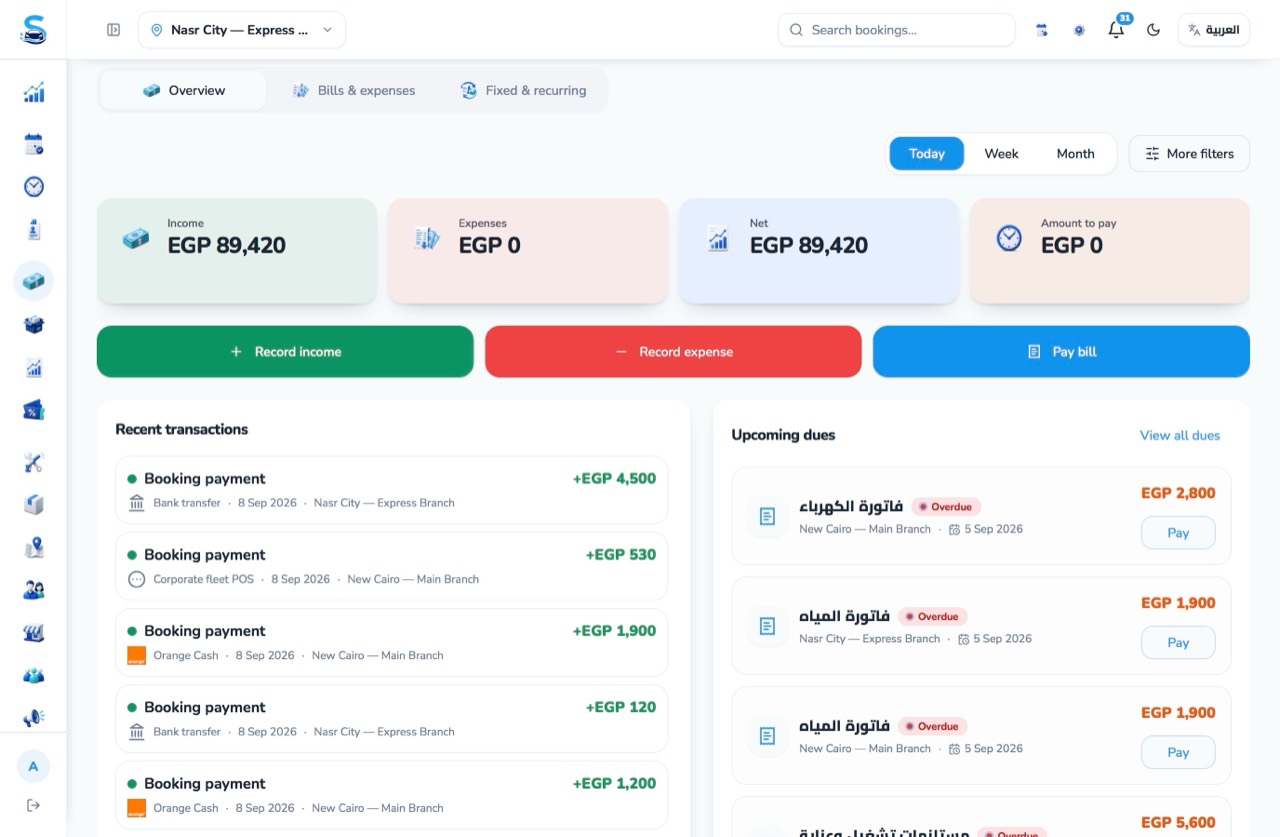This screenshot has width=1280, height=837.
Task: Switch to Fixed & recurring tab
Action: (523, 90)
